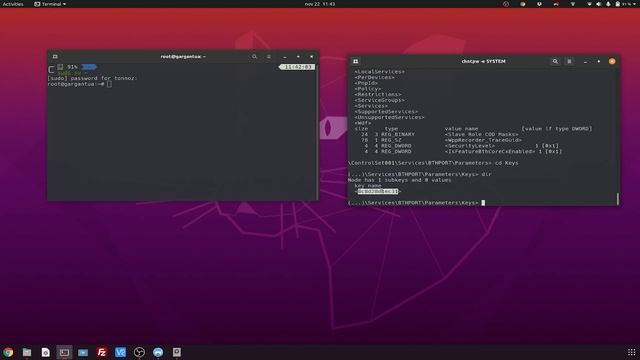This screenshot has width=640, height=360.
Task: Click the '<Restrictions>' entry
Action: point(378,95)
